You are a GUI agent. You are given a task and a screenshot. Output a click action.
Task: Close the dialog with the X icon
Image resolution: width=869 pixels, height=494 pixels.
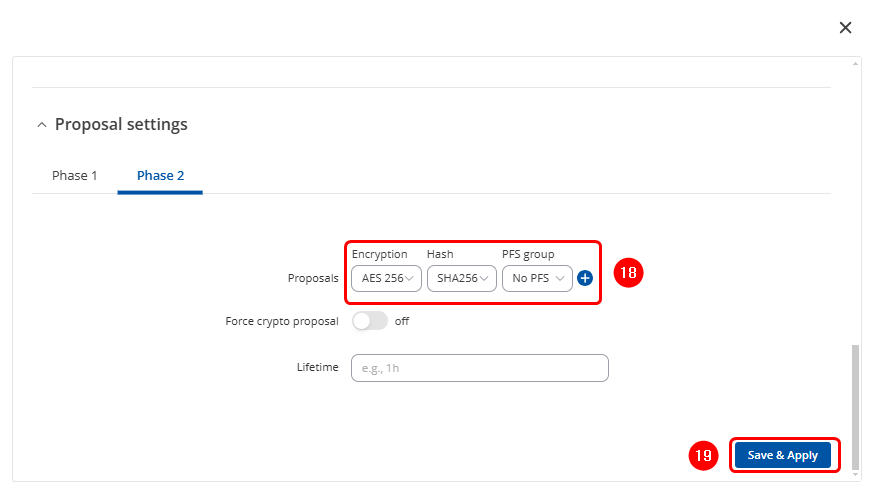pyautogui.click(x=845, y=28)
